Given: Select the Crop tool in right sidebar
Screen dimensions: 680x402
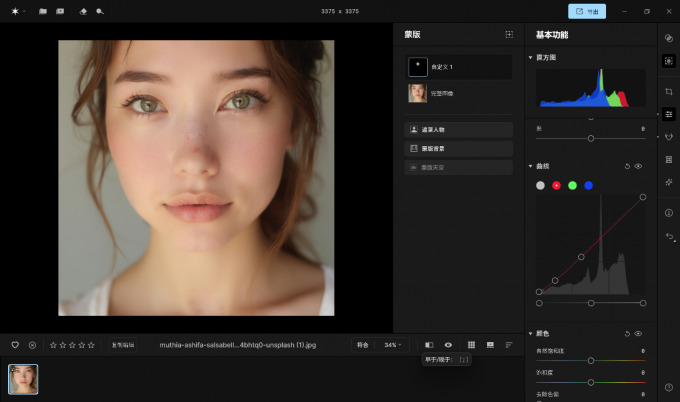Looking at the screenshot, I should pyautogui.click(x=668, y=91).
